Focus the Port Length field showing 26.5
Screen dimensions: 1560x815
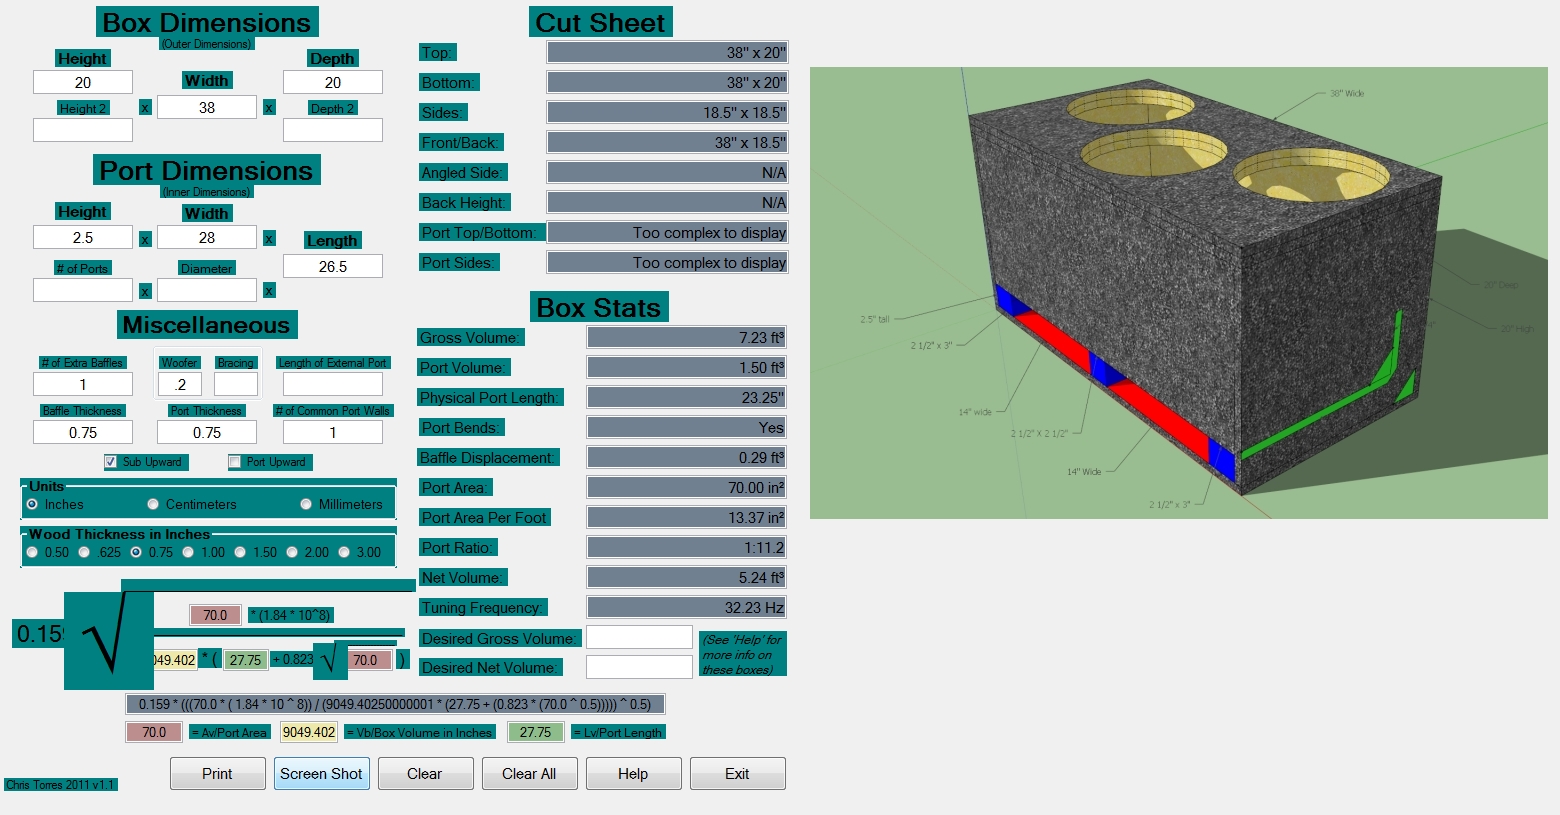333,266
